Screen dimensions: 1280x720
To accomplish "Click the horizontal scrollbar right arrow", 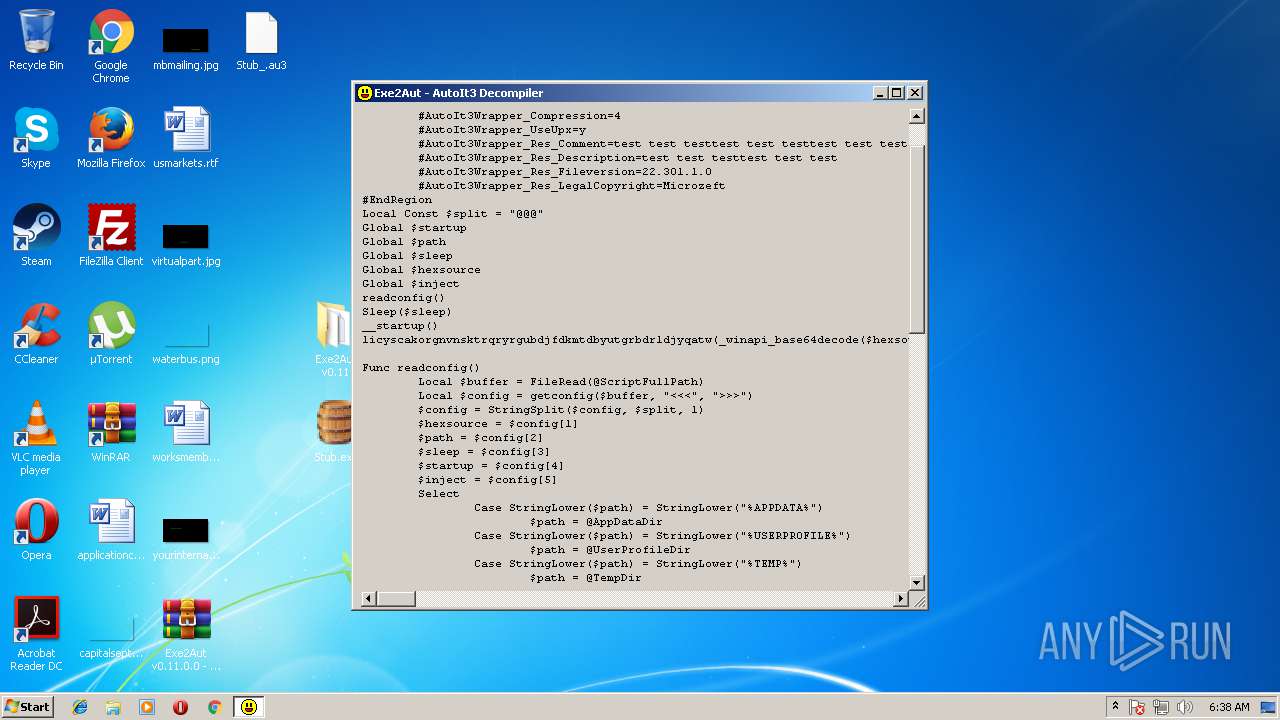I will [x=901, y=598].
